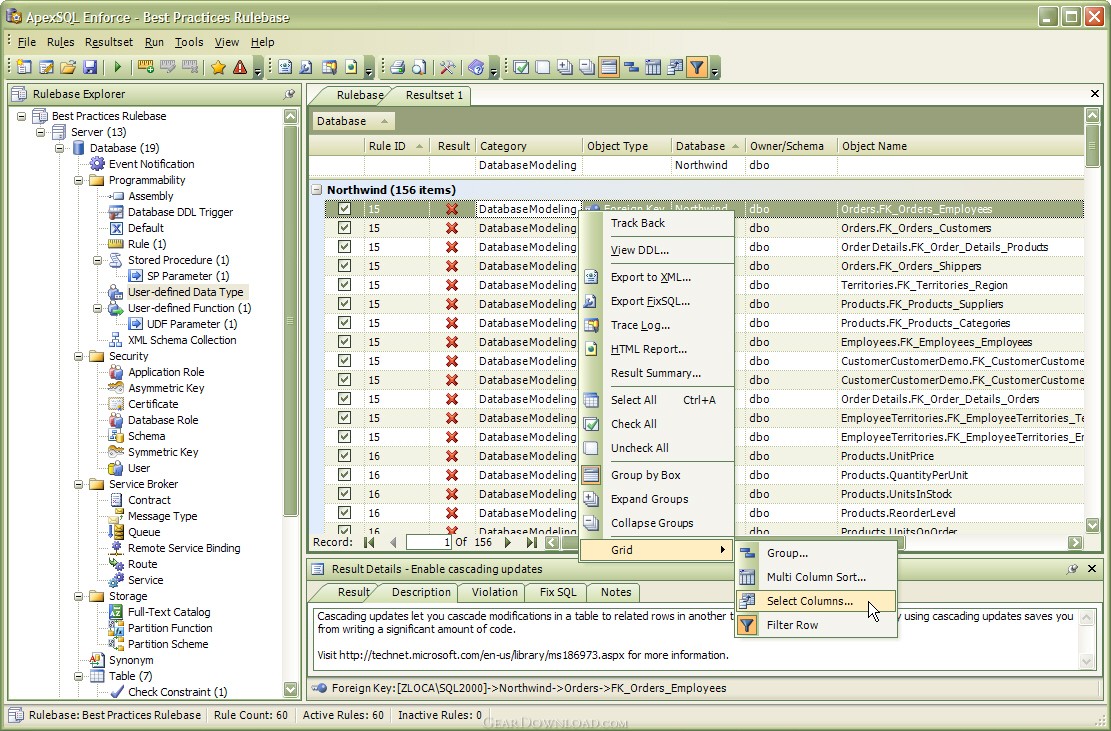Go to the next record

click(x=507, y=543)
